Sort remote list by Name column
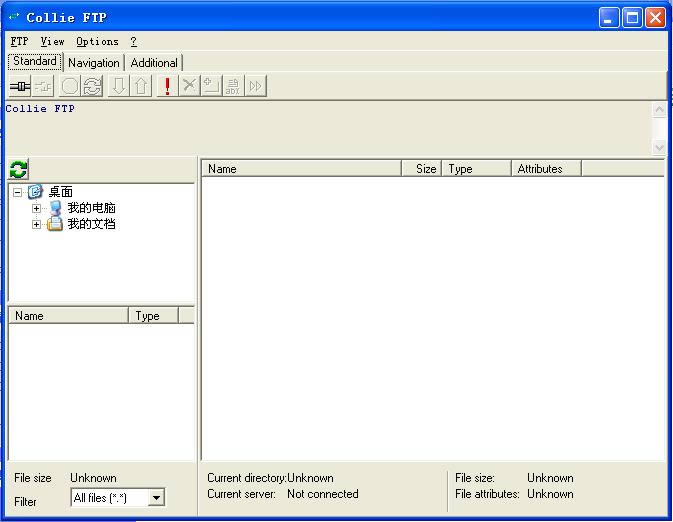This screenshot has width=673, height=522. (x=301, y=169)
